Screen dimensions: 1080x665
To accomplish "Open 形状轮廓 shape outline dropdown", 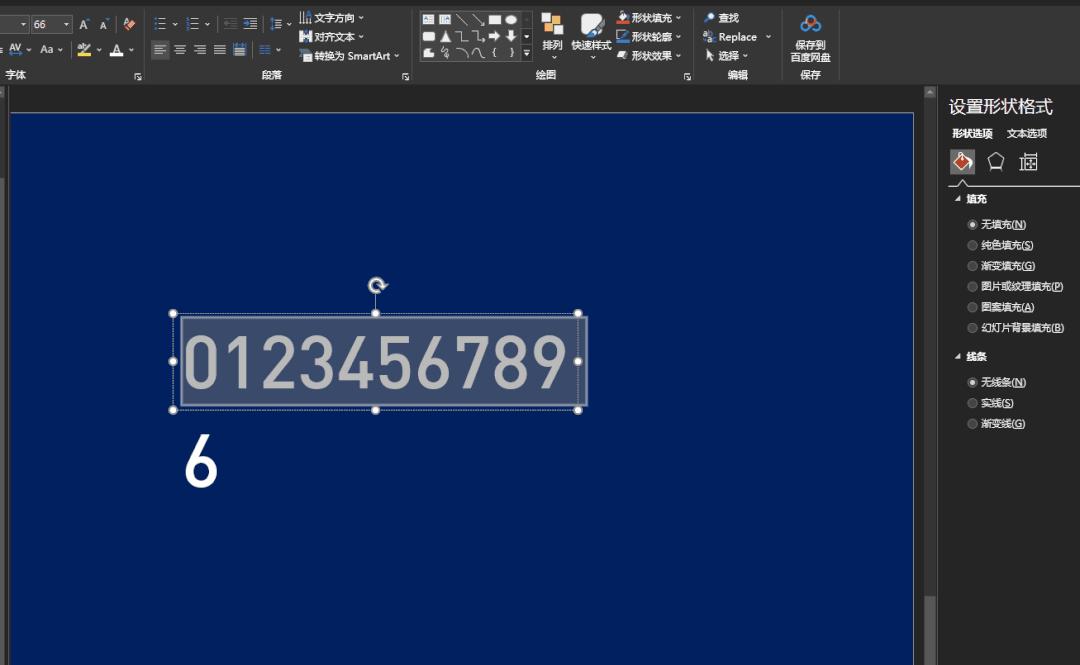I will (x=649, y=37).
